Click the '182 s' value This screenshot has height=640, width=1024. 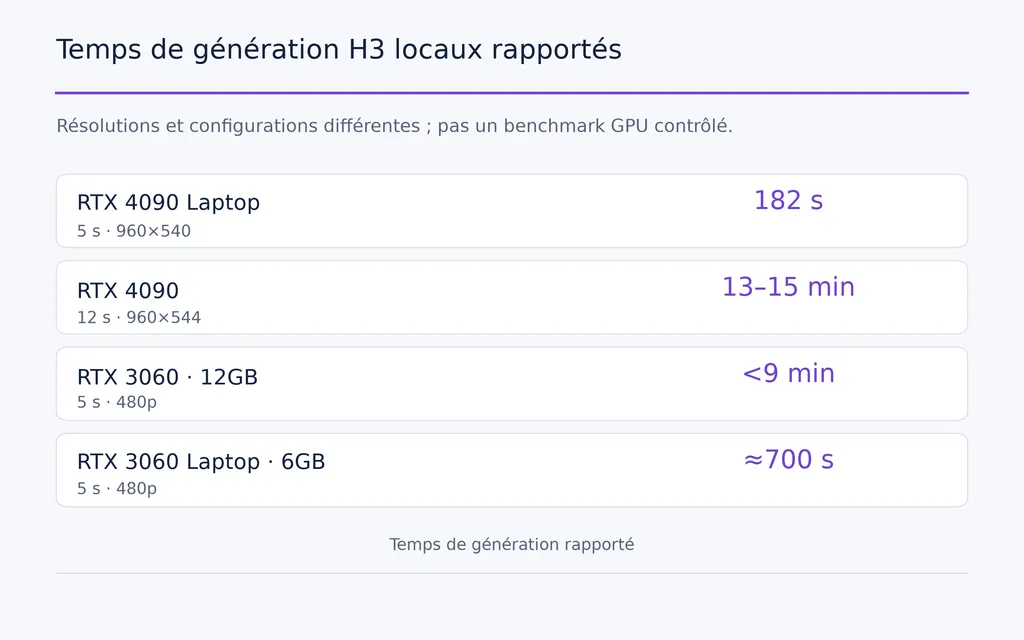tap(788, 200)
